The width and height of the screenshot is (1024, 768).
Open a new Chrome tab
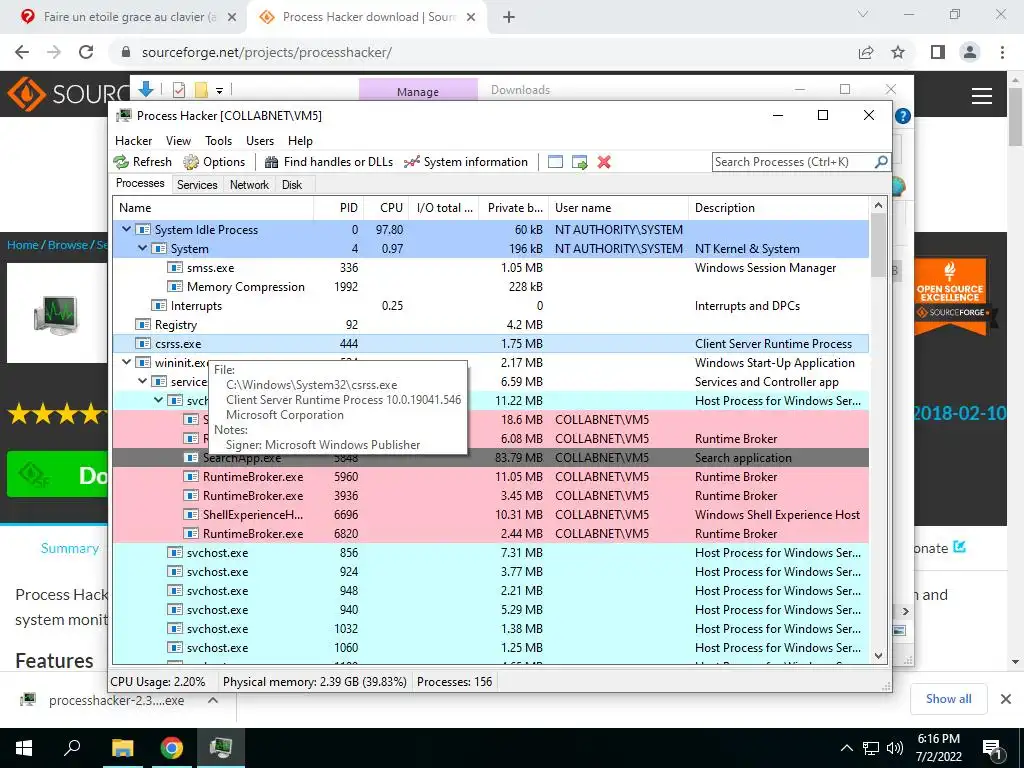click(x=509, y=17)
